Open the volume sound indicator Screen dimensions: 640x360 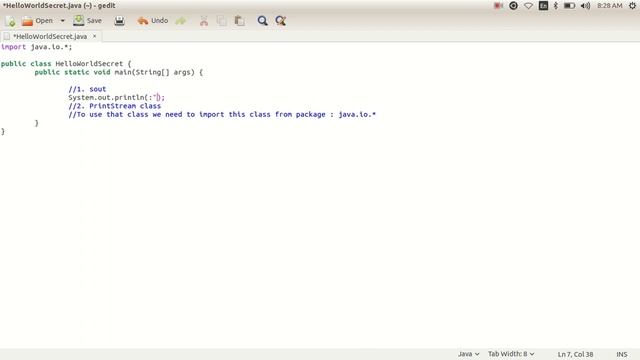(585, 6)
